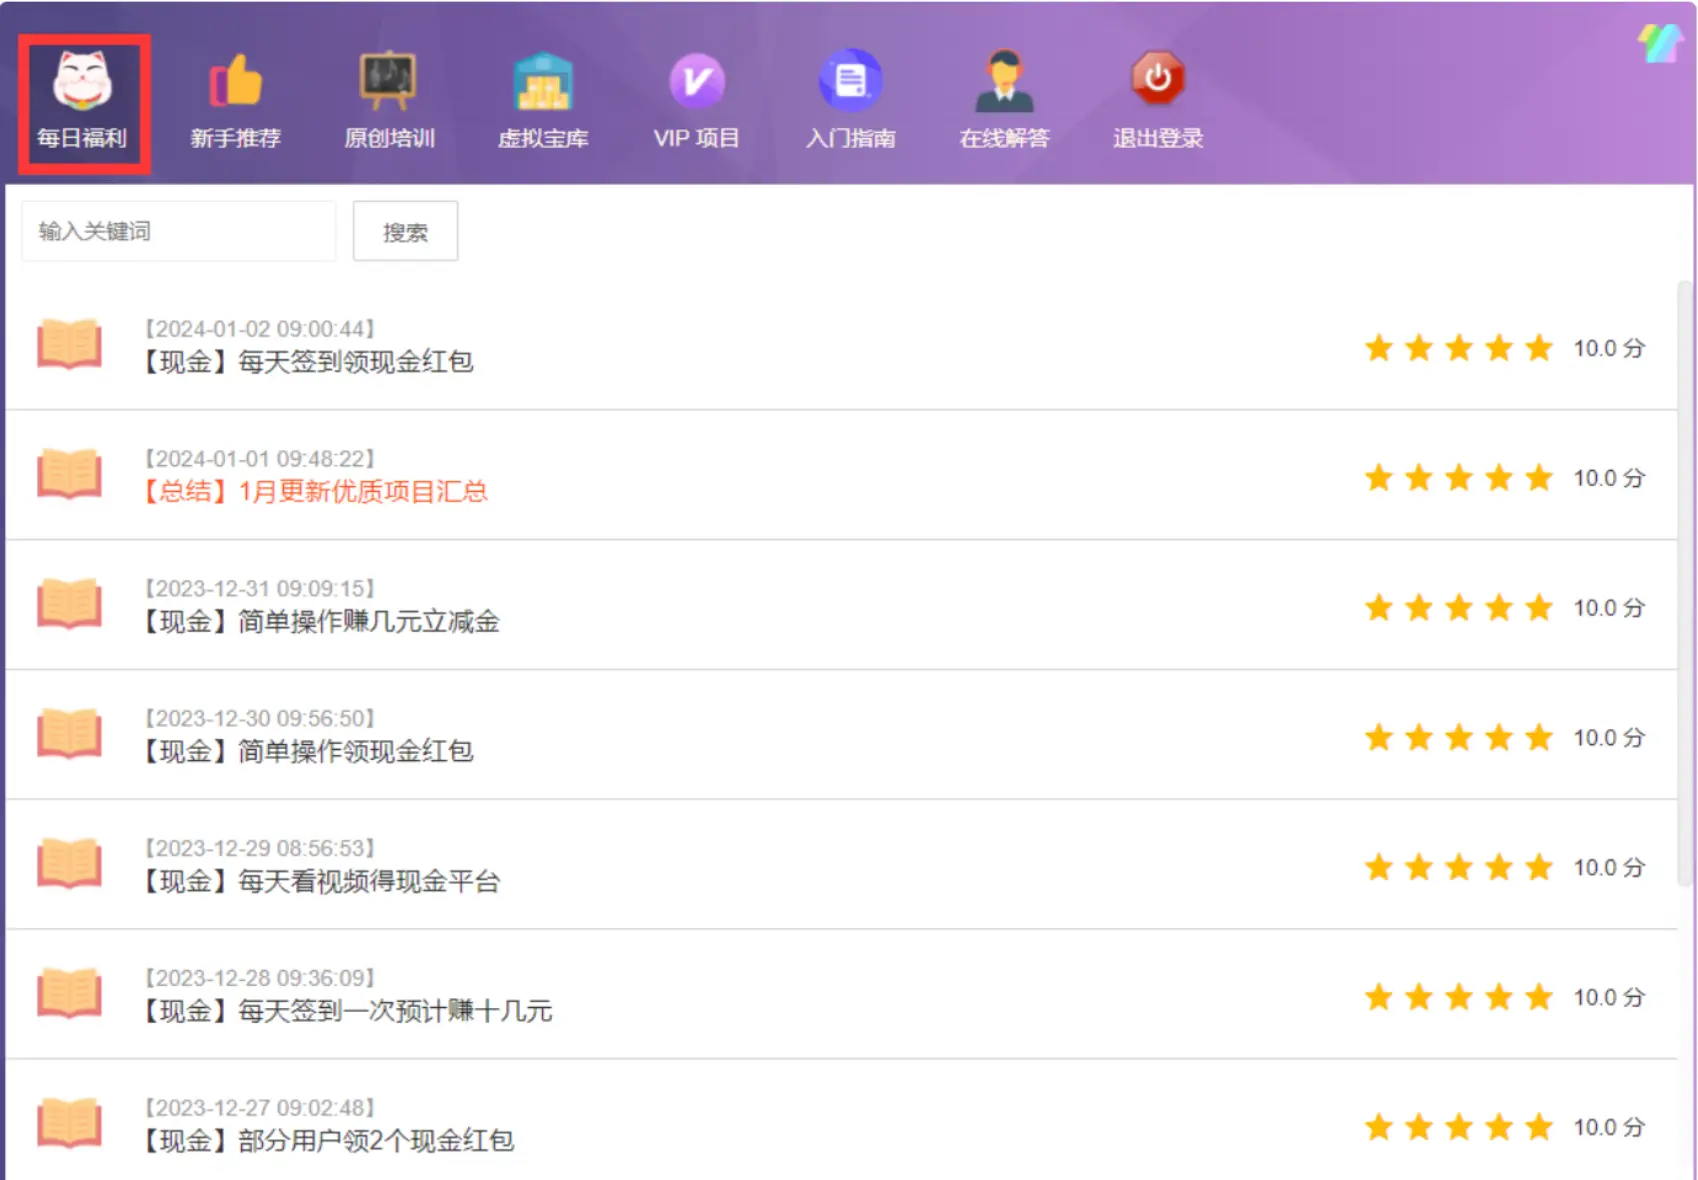
Task: Open 【现金】每天签到一次预计赚十几元 article
Action: (x=345, y=1012)
